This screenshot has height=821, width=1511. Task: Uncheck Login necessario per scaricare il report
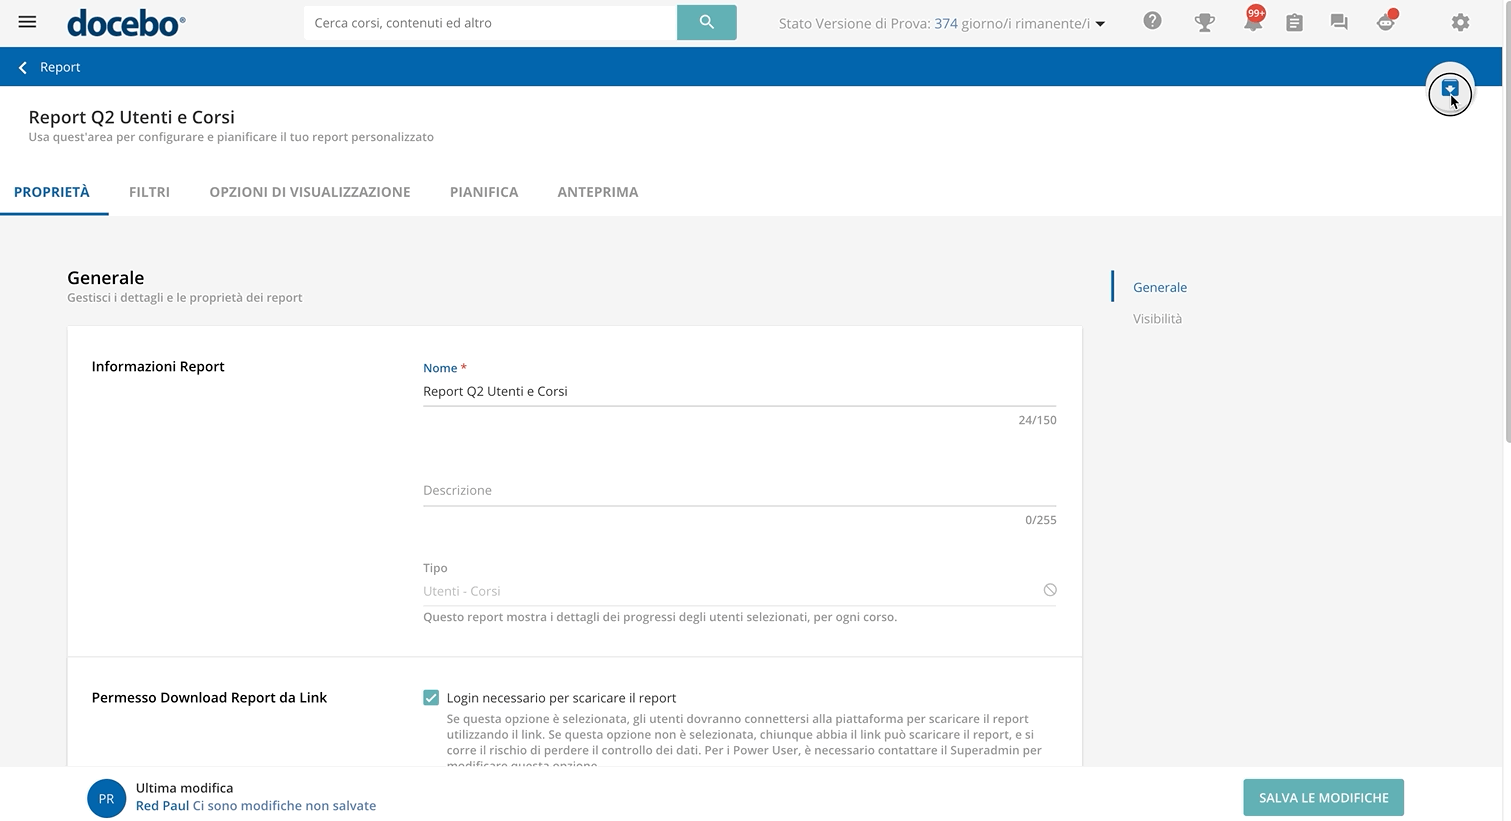pyautogui.click(x=431, y=698)
